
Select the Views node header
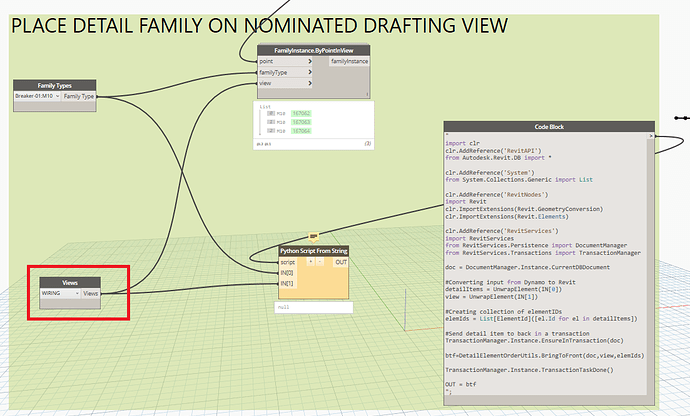click(x=70, y=283)
